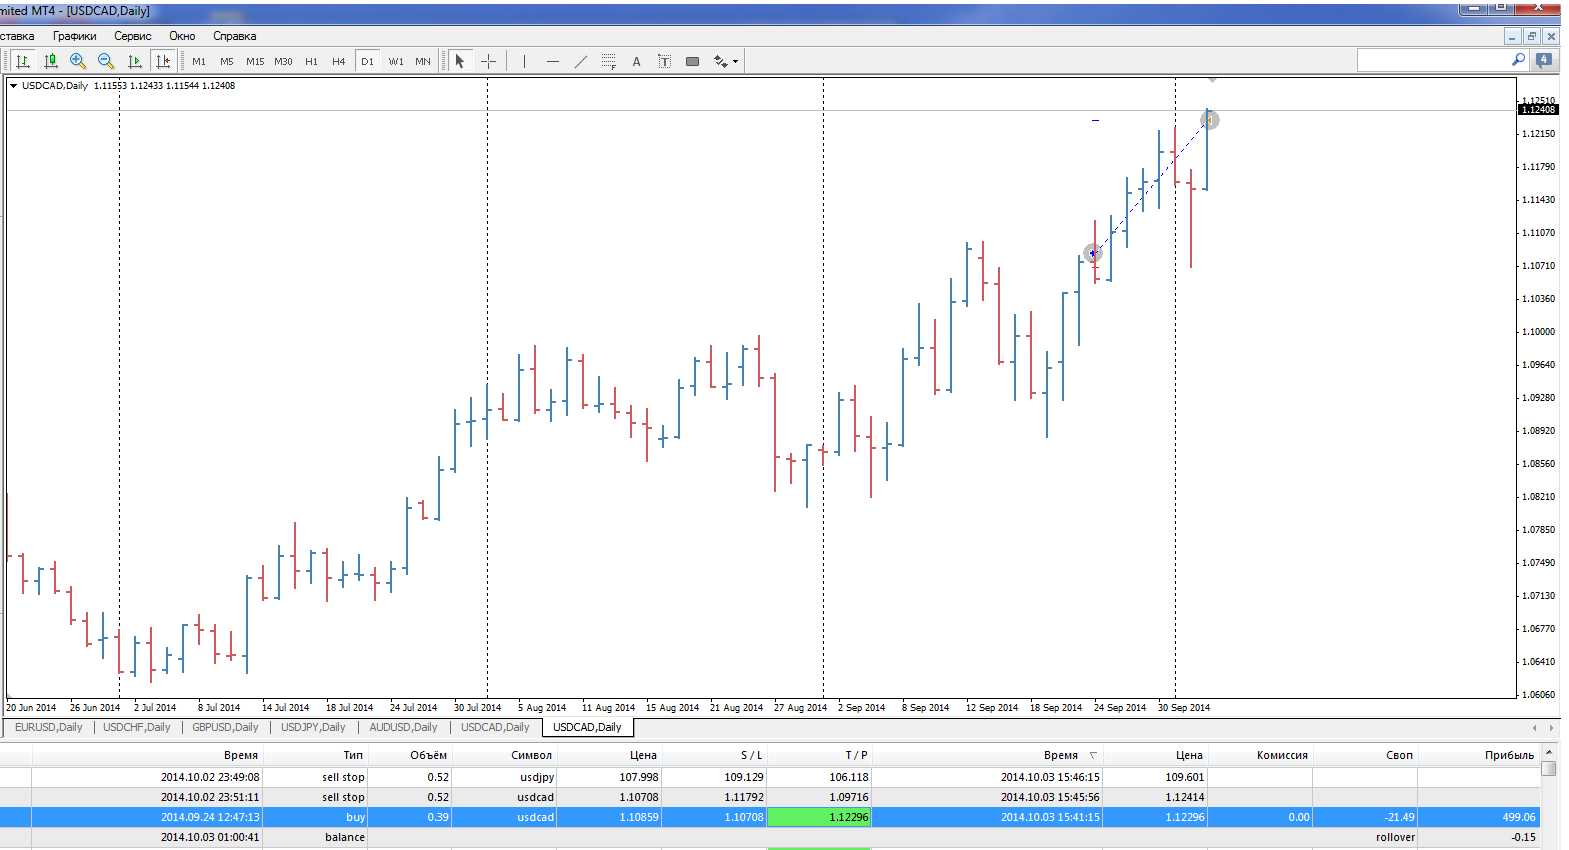Screen dimensions: 1569x850
Task: Select the crosshair tool
Action: pos(488,61)
